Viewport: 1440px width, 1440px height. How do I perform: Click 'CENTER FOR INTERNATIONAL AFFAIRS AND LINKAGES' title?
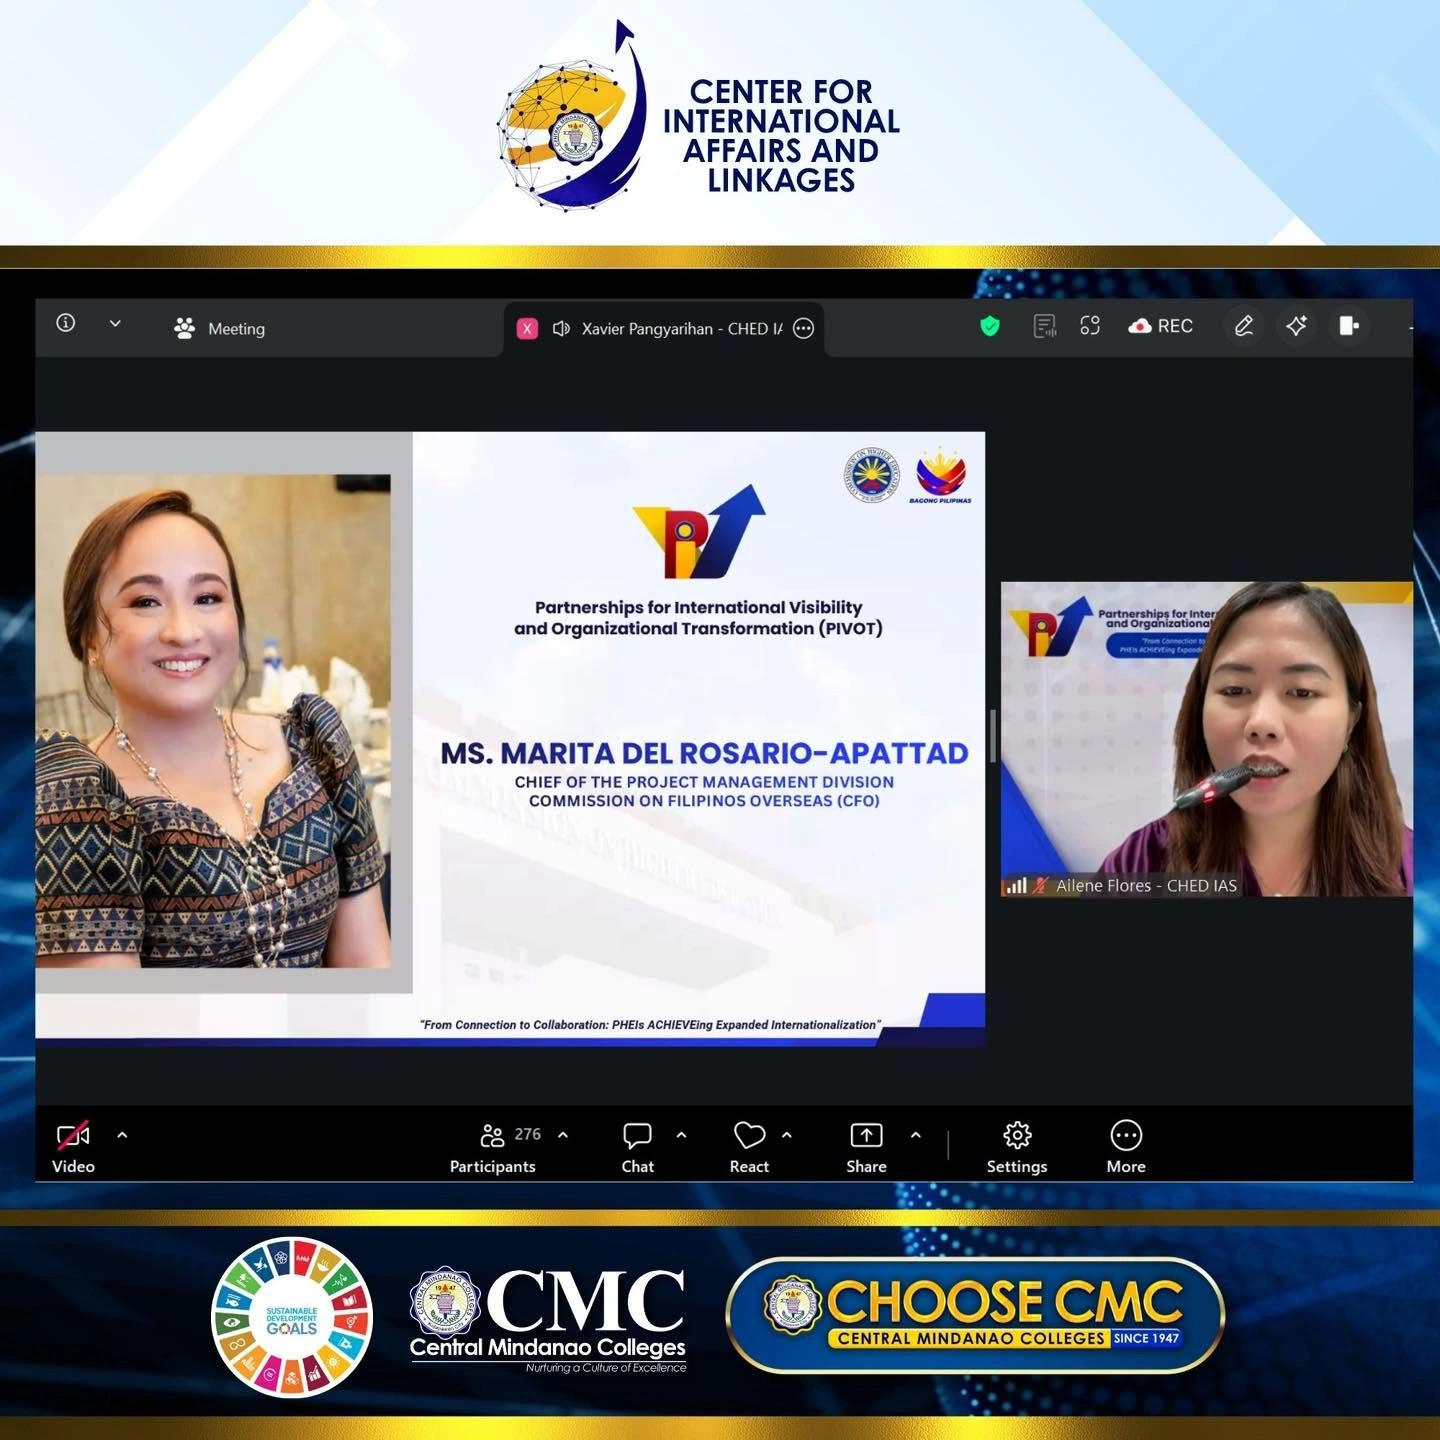click(781, 136)
